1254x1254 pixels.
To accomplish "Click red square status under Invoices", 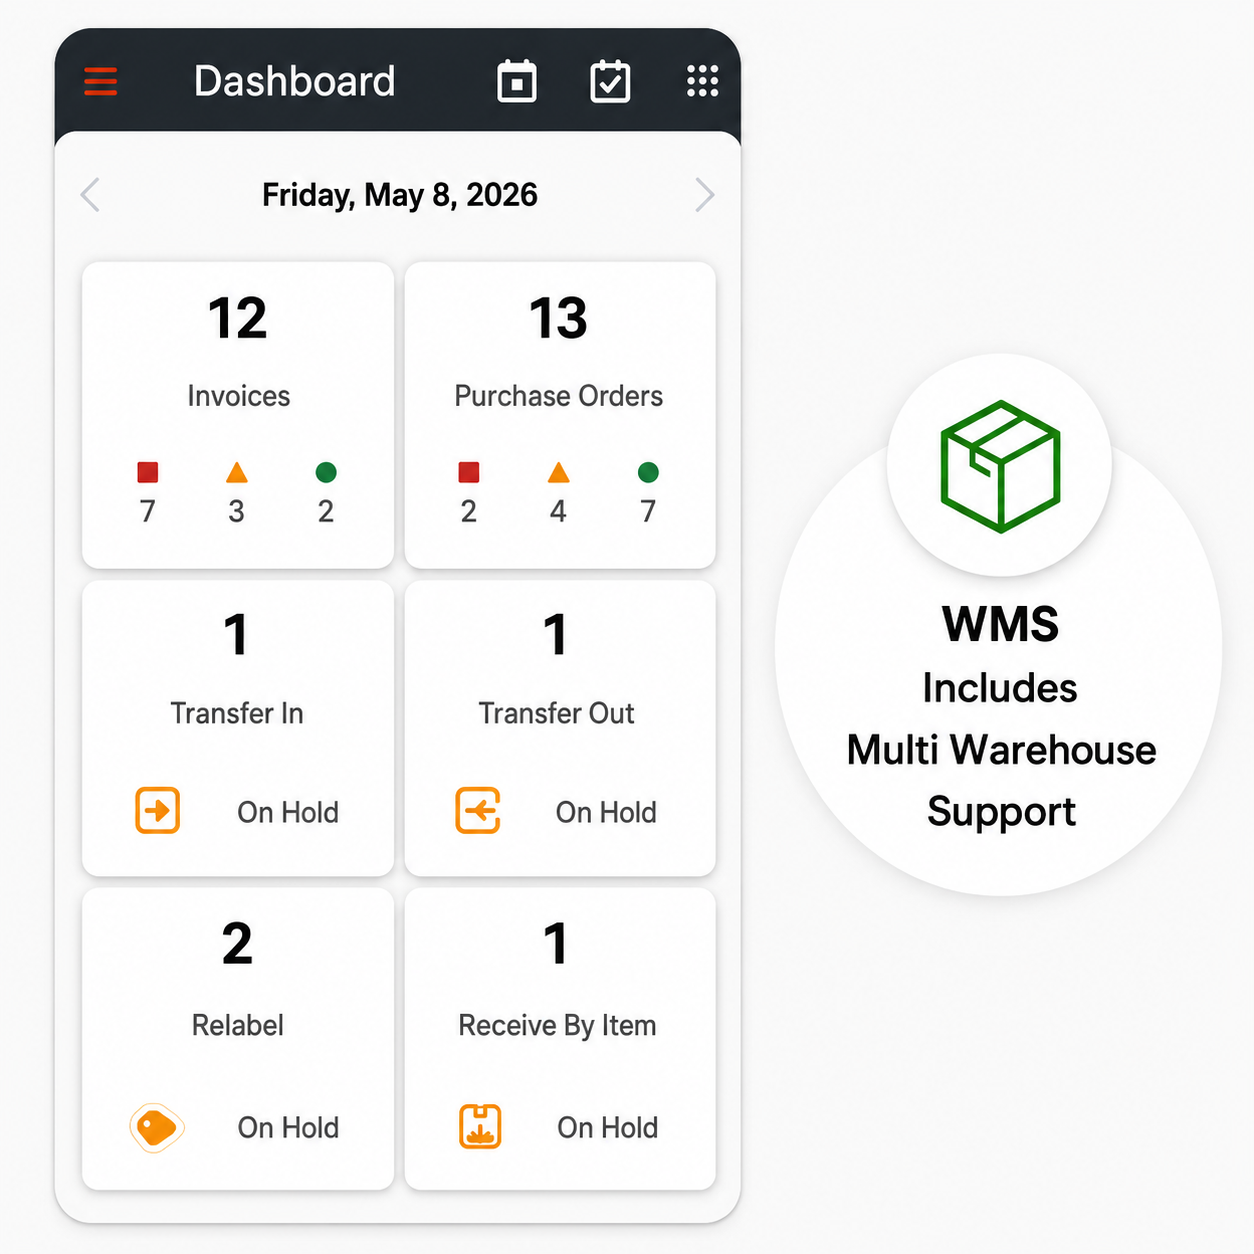I will 148,472.
